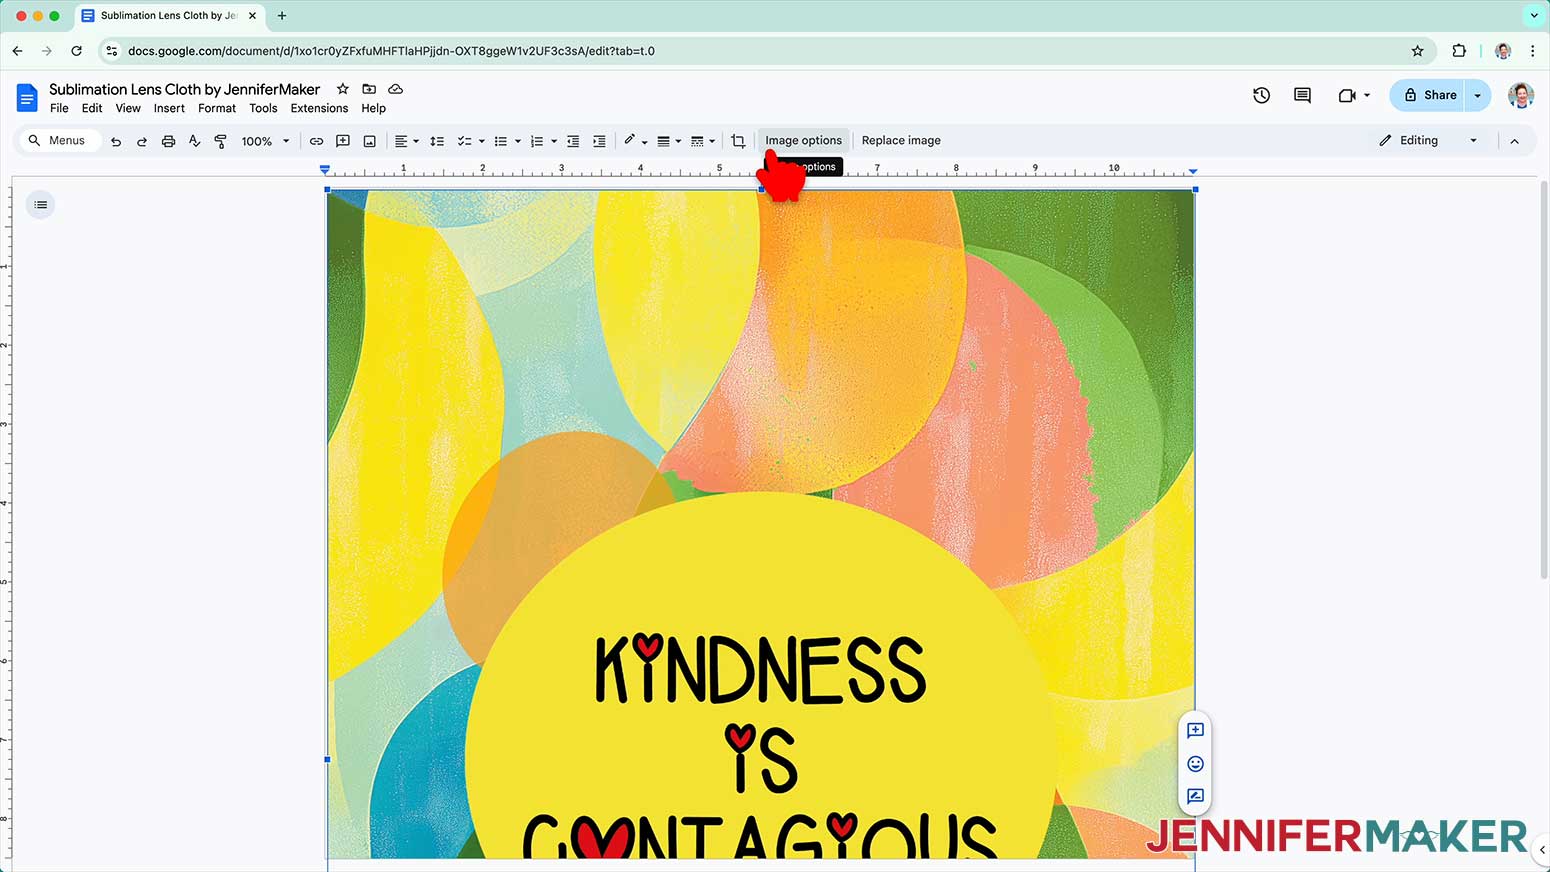
Task: Open Editing mode dropdown
Action: (x=1427, y=141)
